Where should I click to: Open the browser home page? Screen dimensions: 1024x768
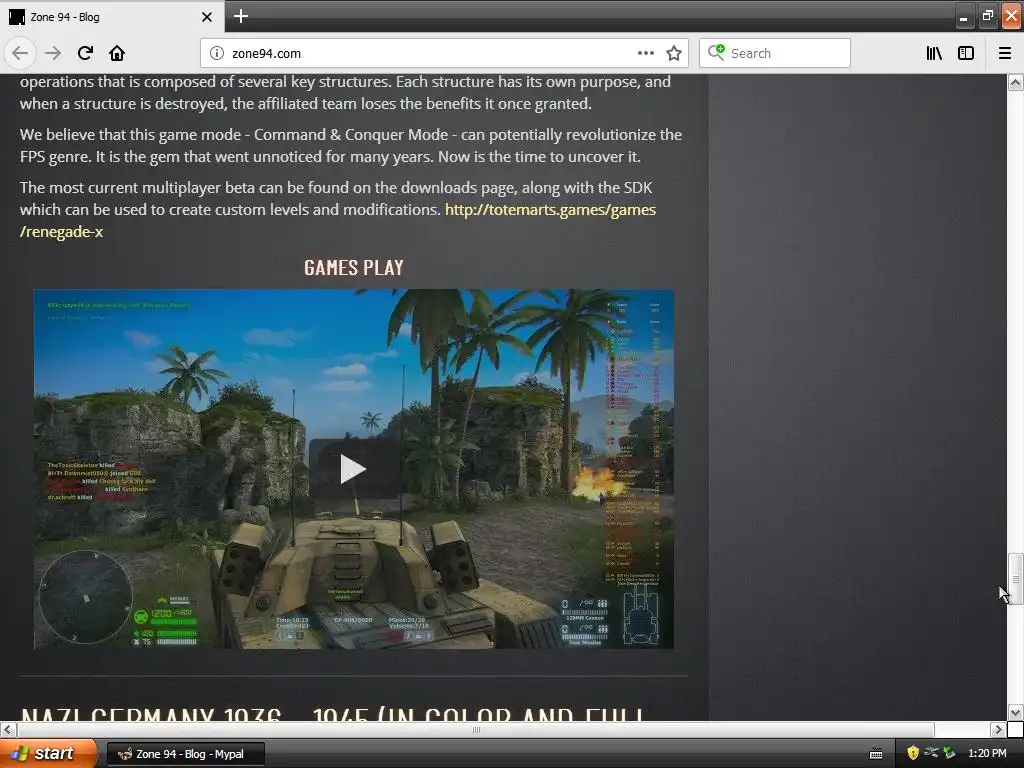tap(117, 53)
